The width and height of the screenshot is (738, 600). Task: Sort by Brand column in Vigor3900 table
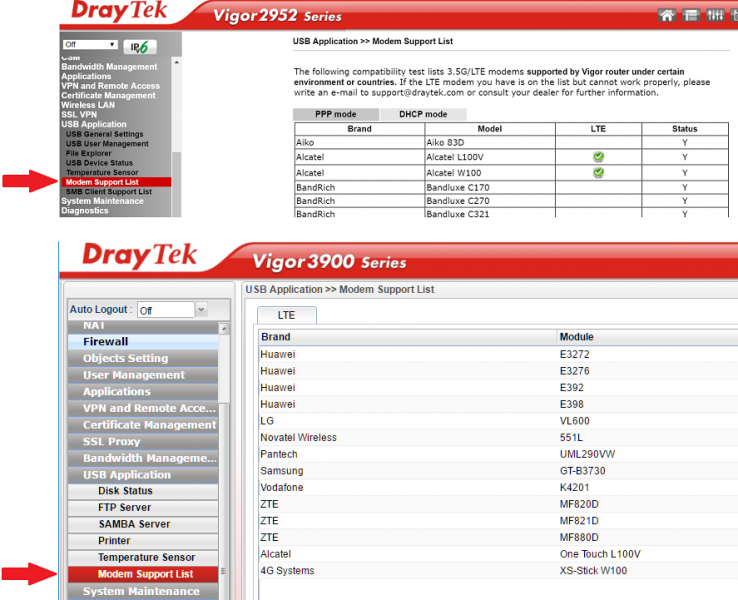tap(408, 337)
